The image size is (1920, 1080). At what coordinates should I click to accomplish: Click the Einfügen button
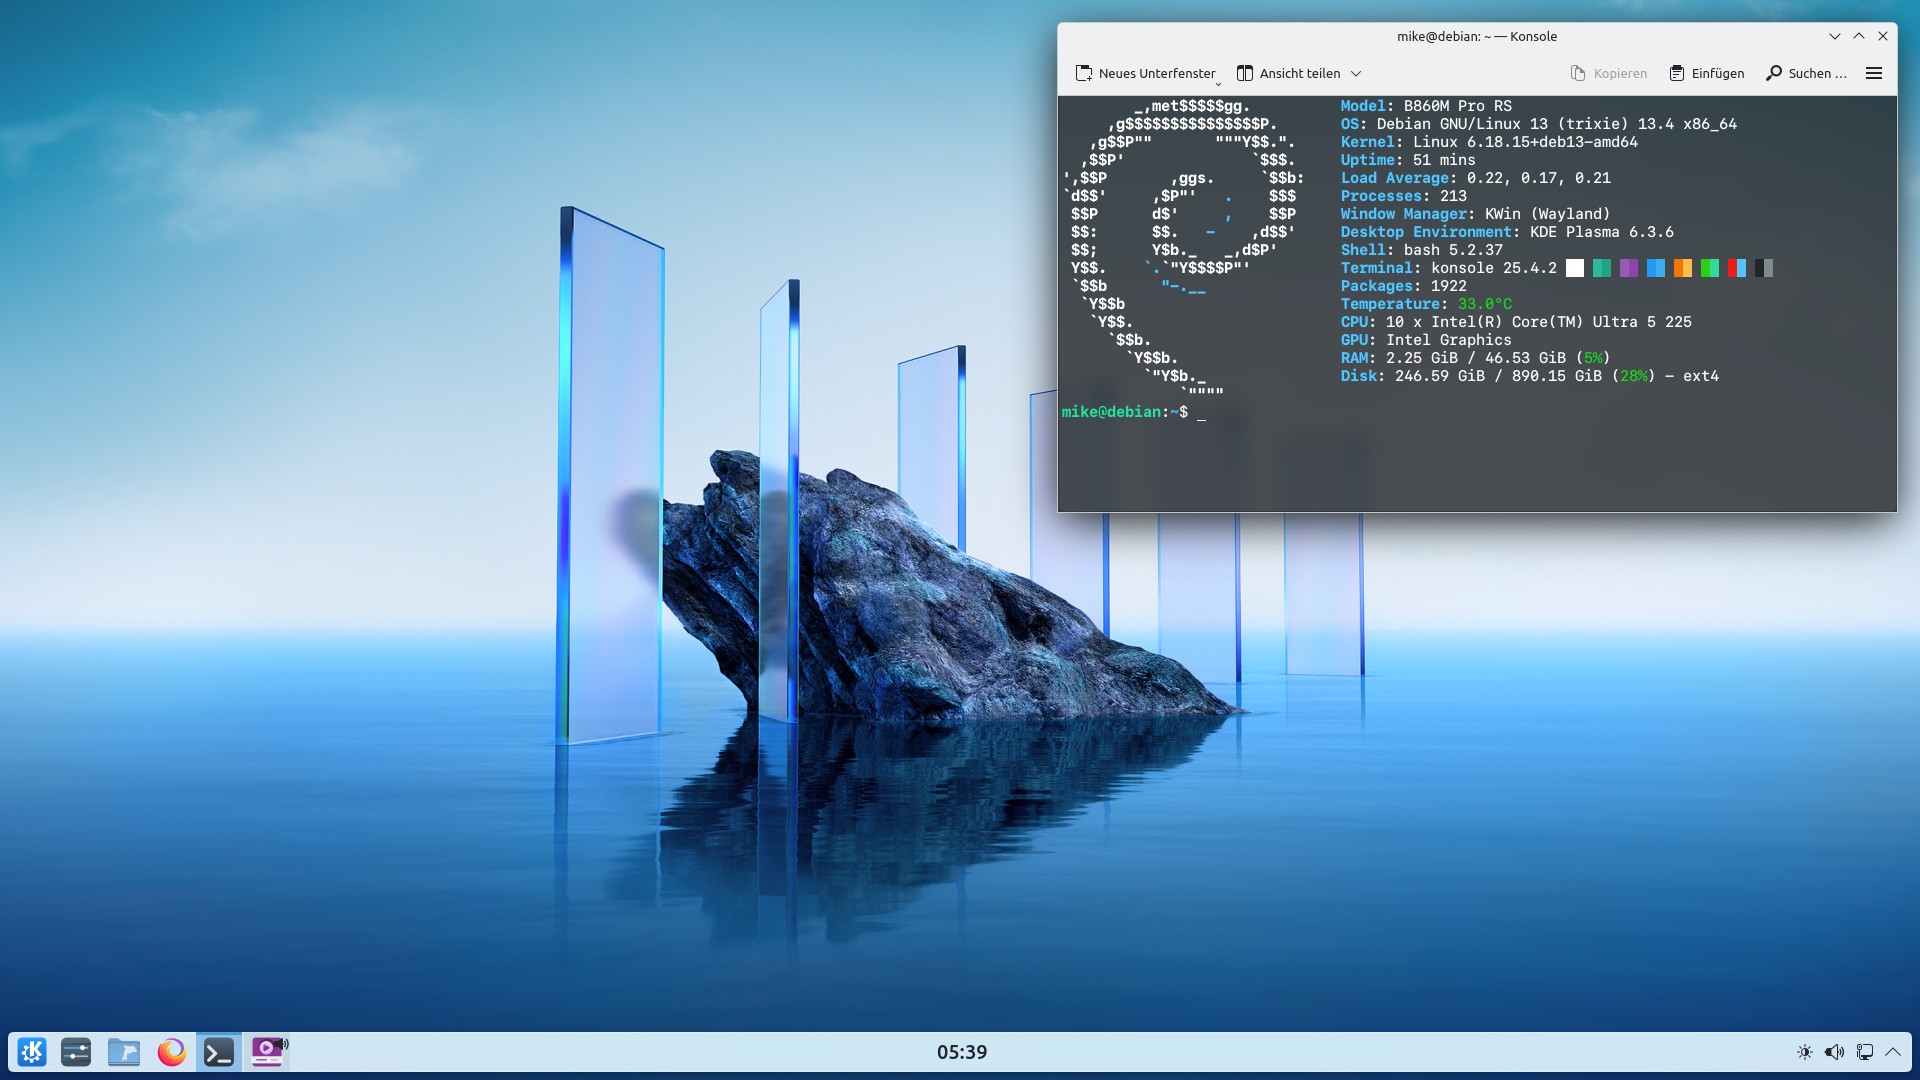click(1707, 73)
